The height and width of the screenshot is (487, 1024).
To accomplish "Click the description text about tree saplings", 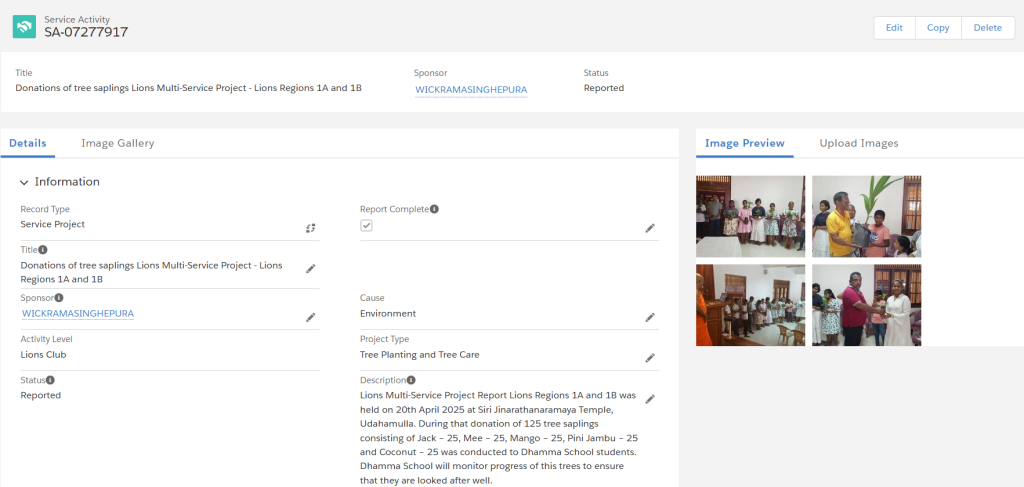I will click(x=499, y=437).
